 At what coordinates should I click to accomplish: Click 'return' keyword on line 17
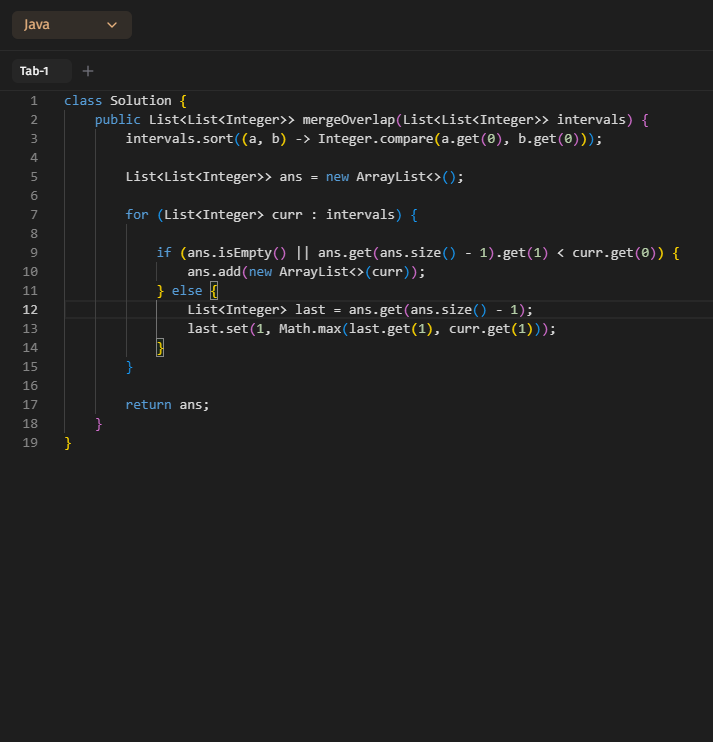(x=149, y=405)
